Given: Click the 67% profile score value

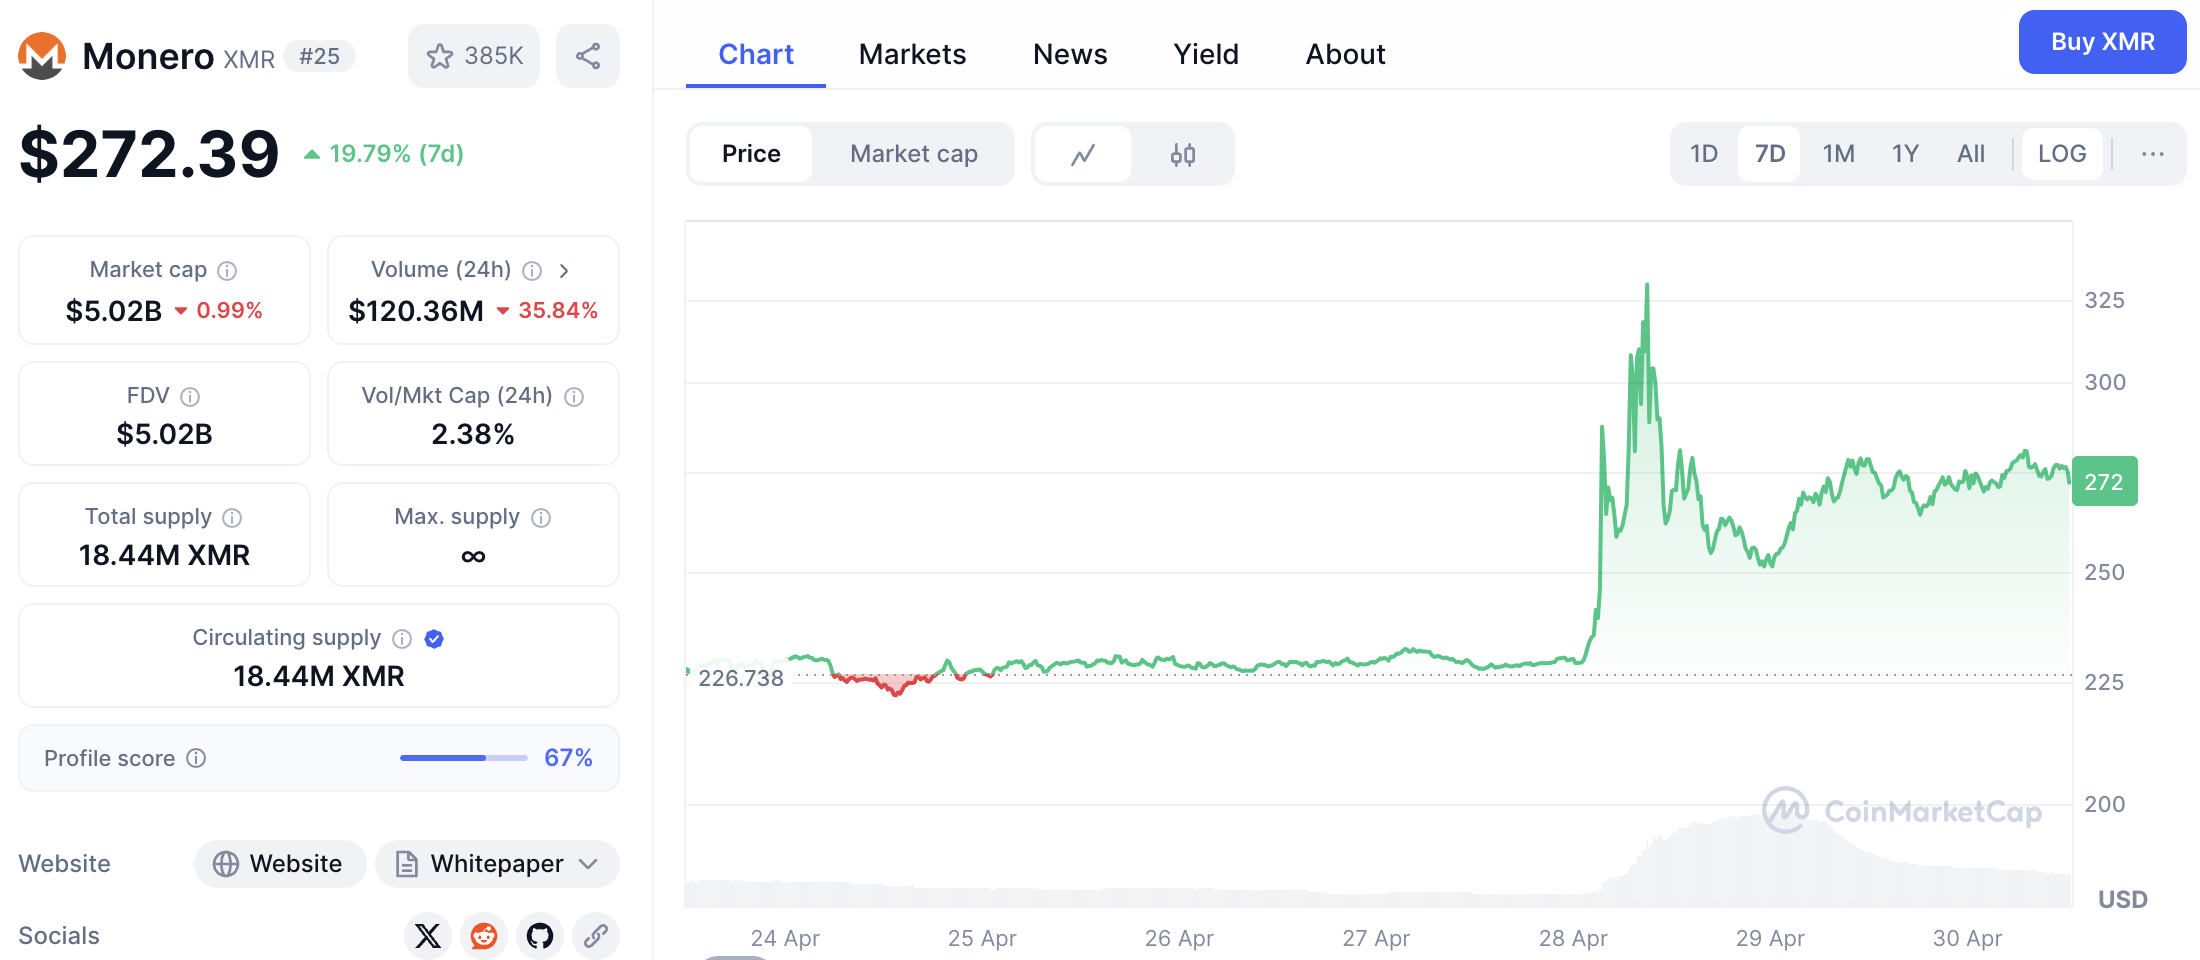Looking at the screenshot, I should (568, 758).
